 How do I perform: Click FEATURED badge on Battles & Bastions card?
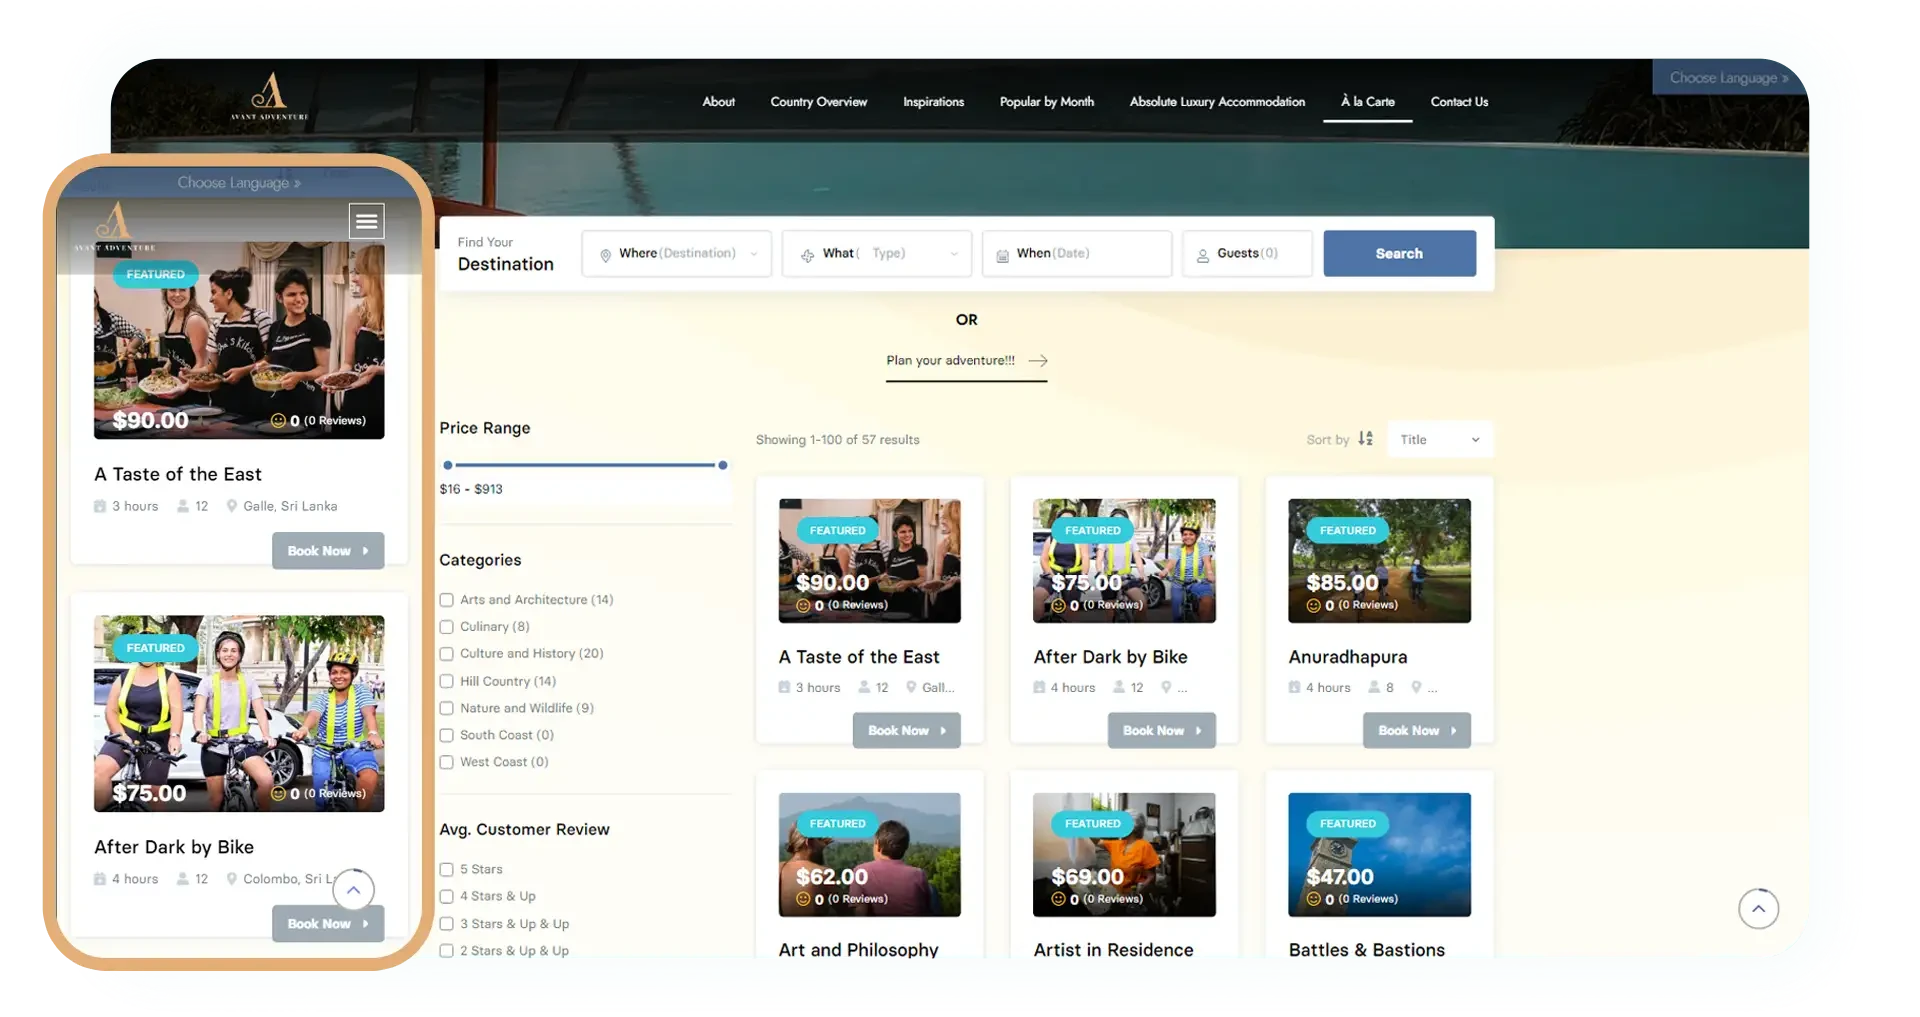[1347, 824]
